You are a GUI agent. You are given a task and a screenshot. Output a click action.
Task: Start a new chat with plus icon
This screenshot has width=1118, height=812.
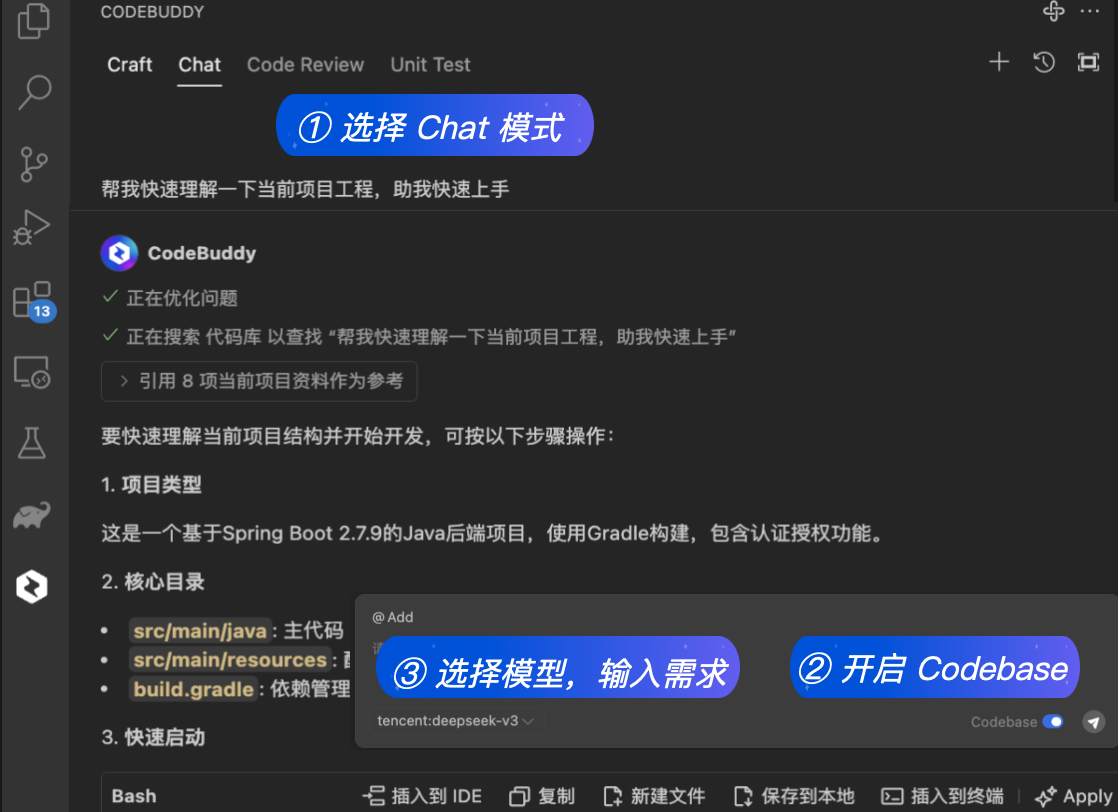click(x=999, y=62)
